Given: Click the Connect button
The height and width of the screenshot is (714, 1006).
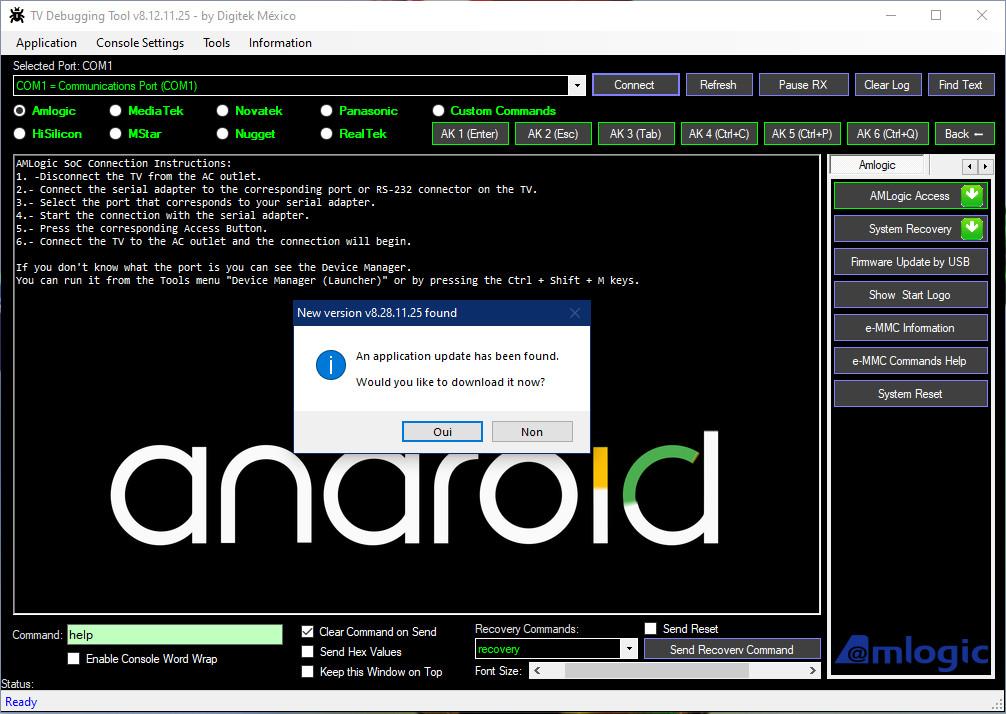Looking at the screenshot, I should [635, 85].
